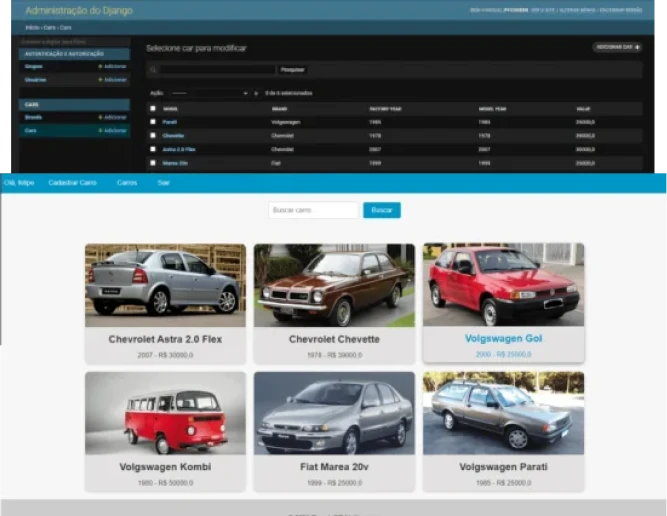Open the Cars app section header
Viewport: 667px width, 516px height.
tap(31, 105)
